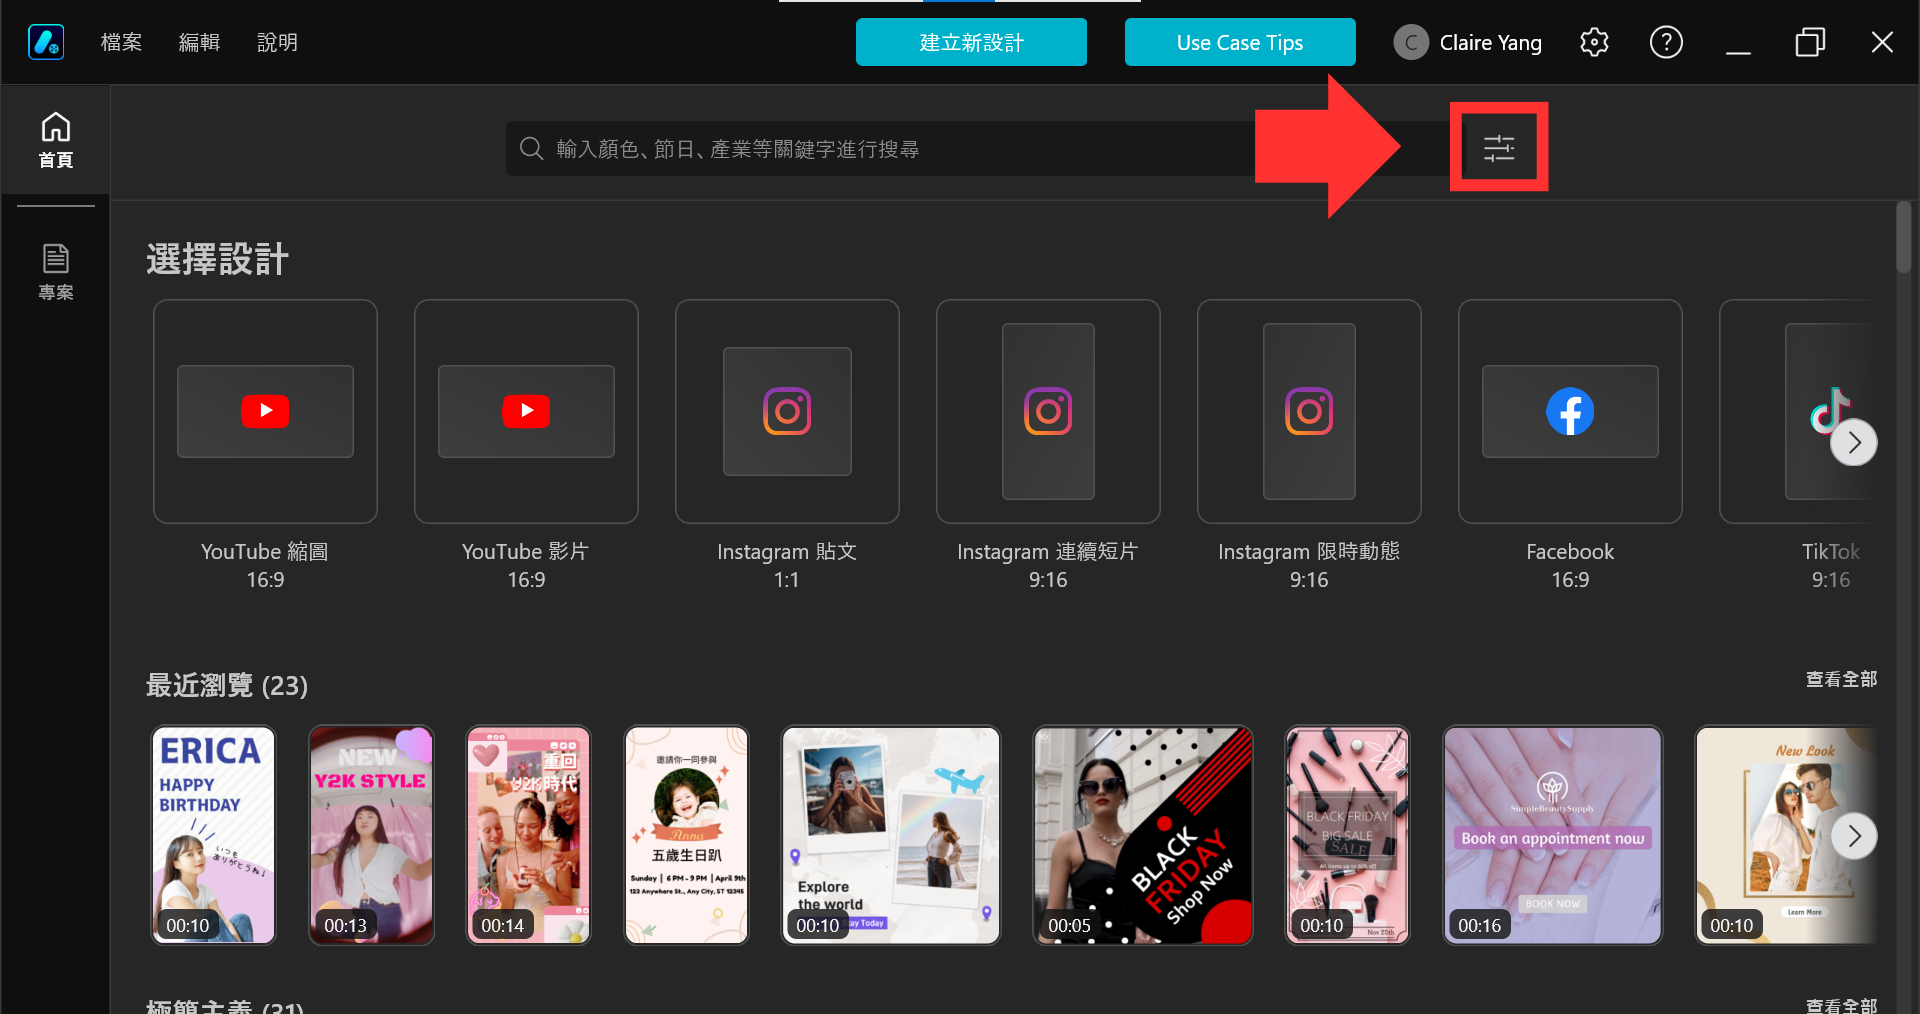The image size is (1920, 1014).
Task: Click the app logo icon
Action: click(x=46, y=42)
